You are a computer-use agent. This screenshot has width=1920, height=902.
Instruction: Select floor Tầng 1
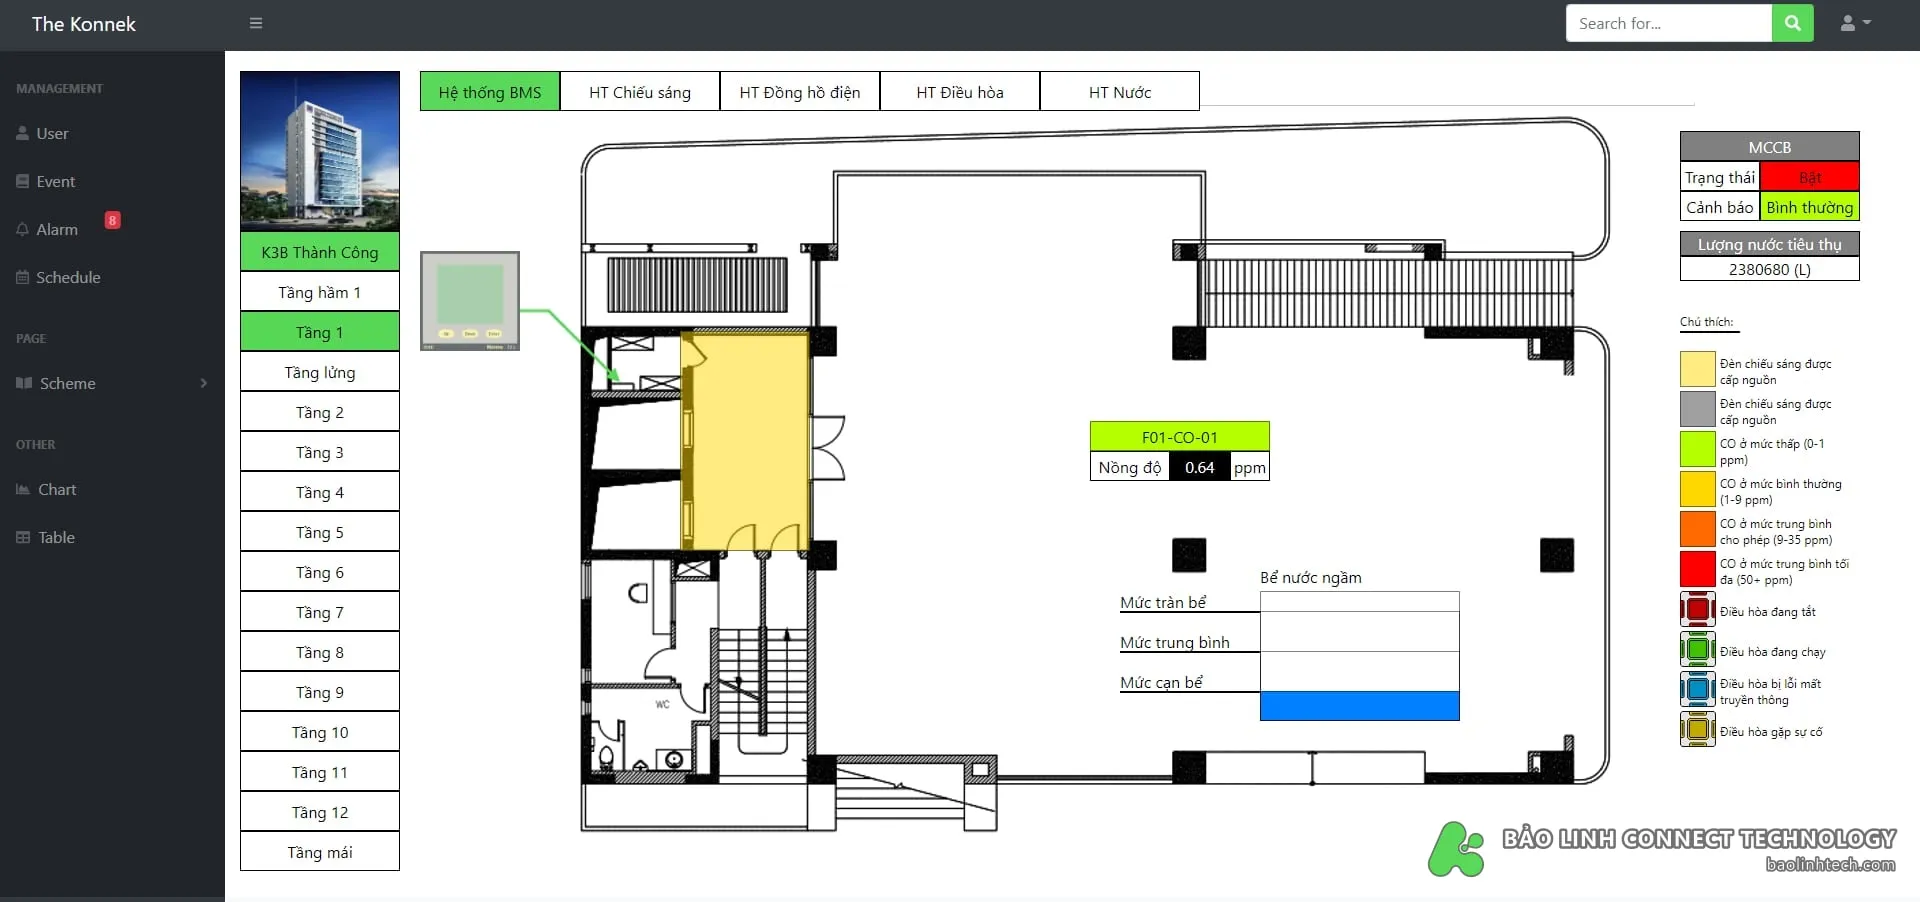[320, 332]
